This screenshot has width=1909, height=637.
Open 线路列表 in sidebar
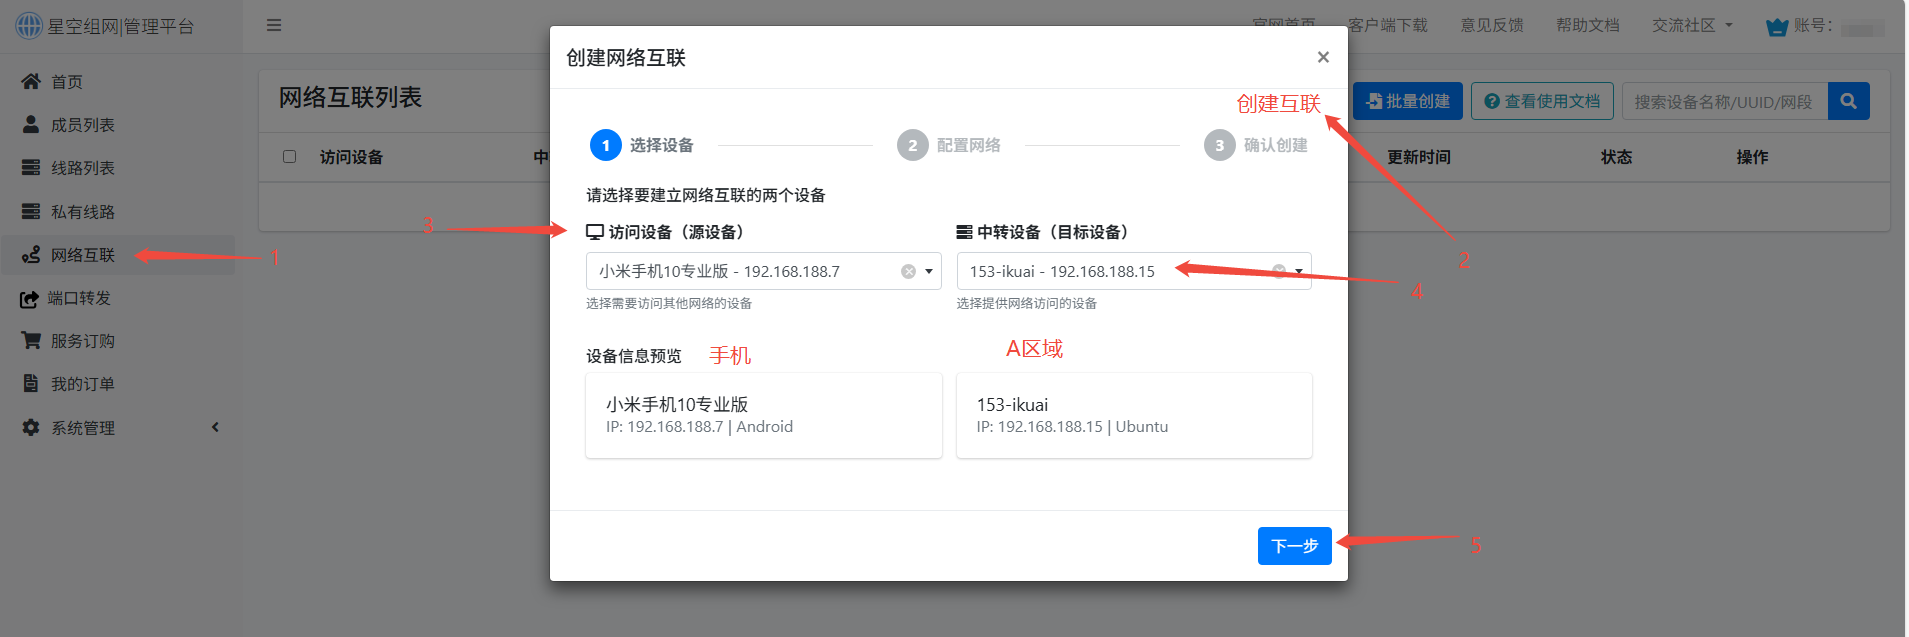point(118,168)
